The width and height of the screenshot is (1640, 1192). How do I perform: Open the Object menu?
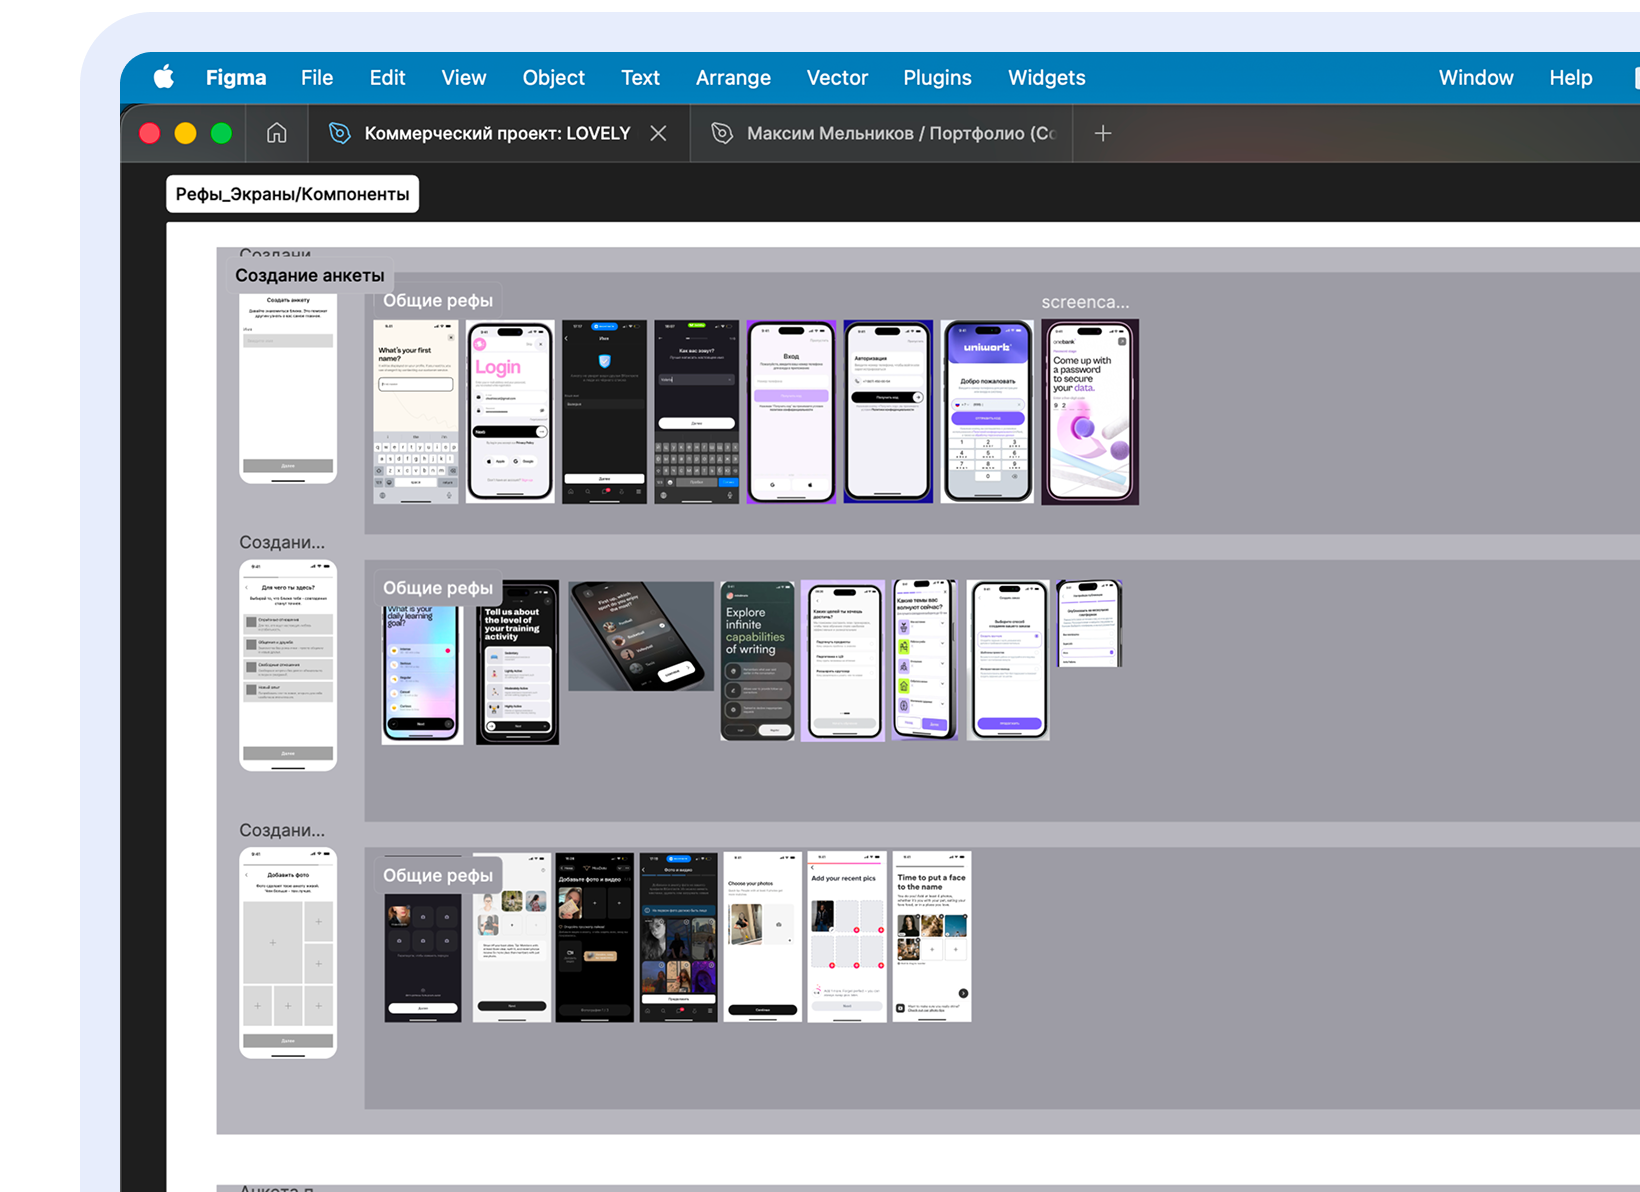click(x=553, y=78)
